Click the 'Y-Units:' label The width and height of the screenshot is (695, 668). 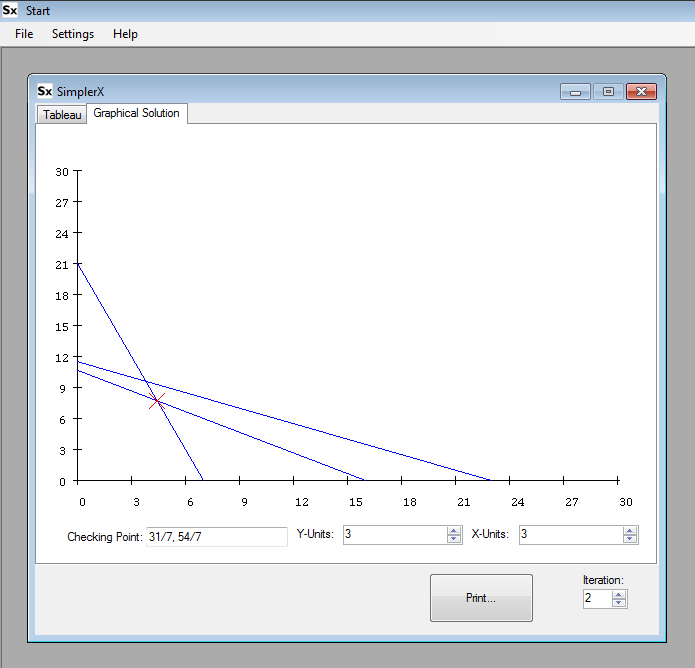point(315,534)
